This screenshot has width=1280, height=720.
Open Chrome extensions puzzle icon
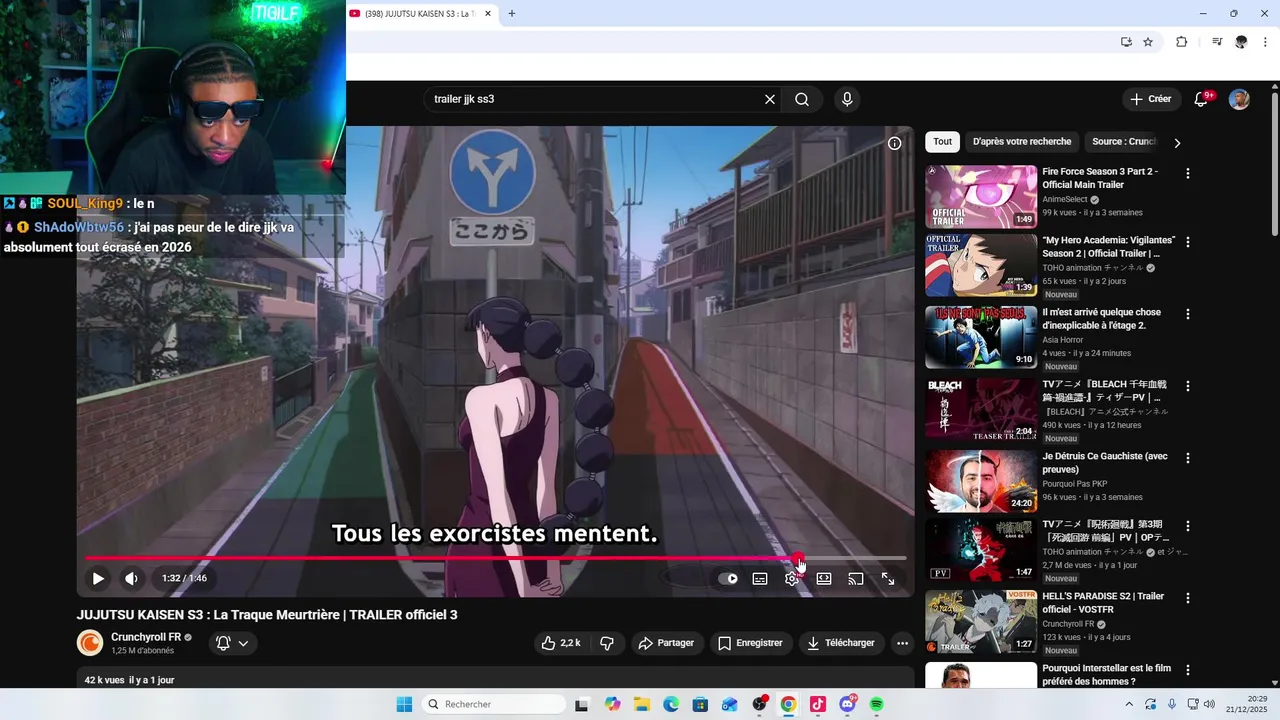(1181, 42)
